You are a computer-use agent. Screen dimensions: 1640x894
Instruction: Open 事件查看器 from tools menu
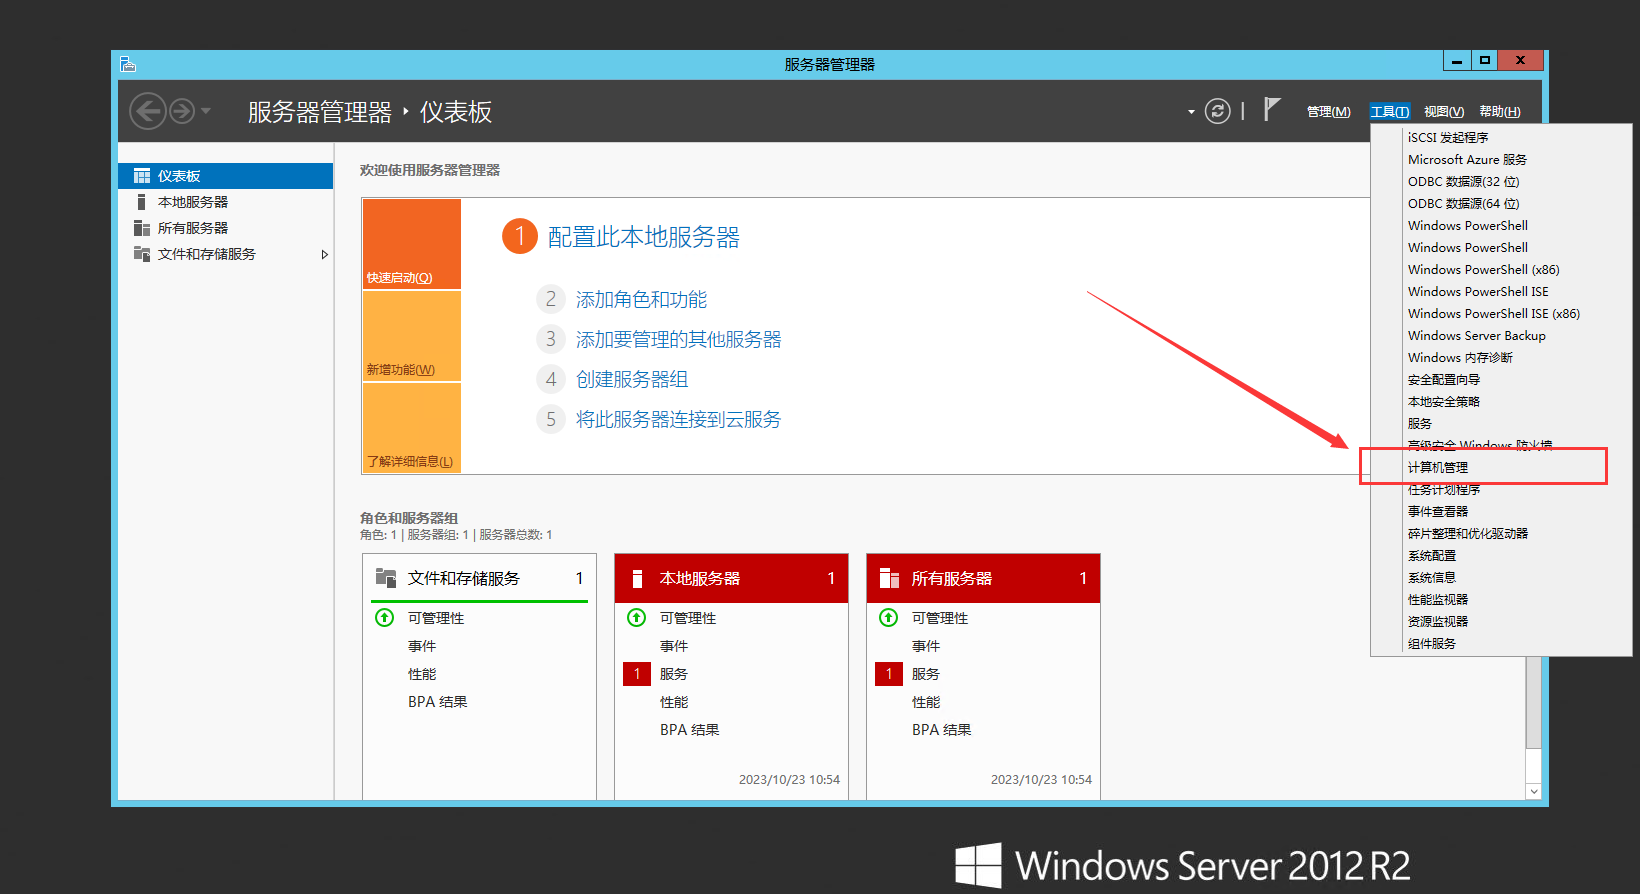click(x=1438, y=512)
